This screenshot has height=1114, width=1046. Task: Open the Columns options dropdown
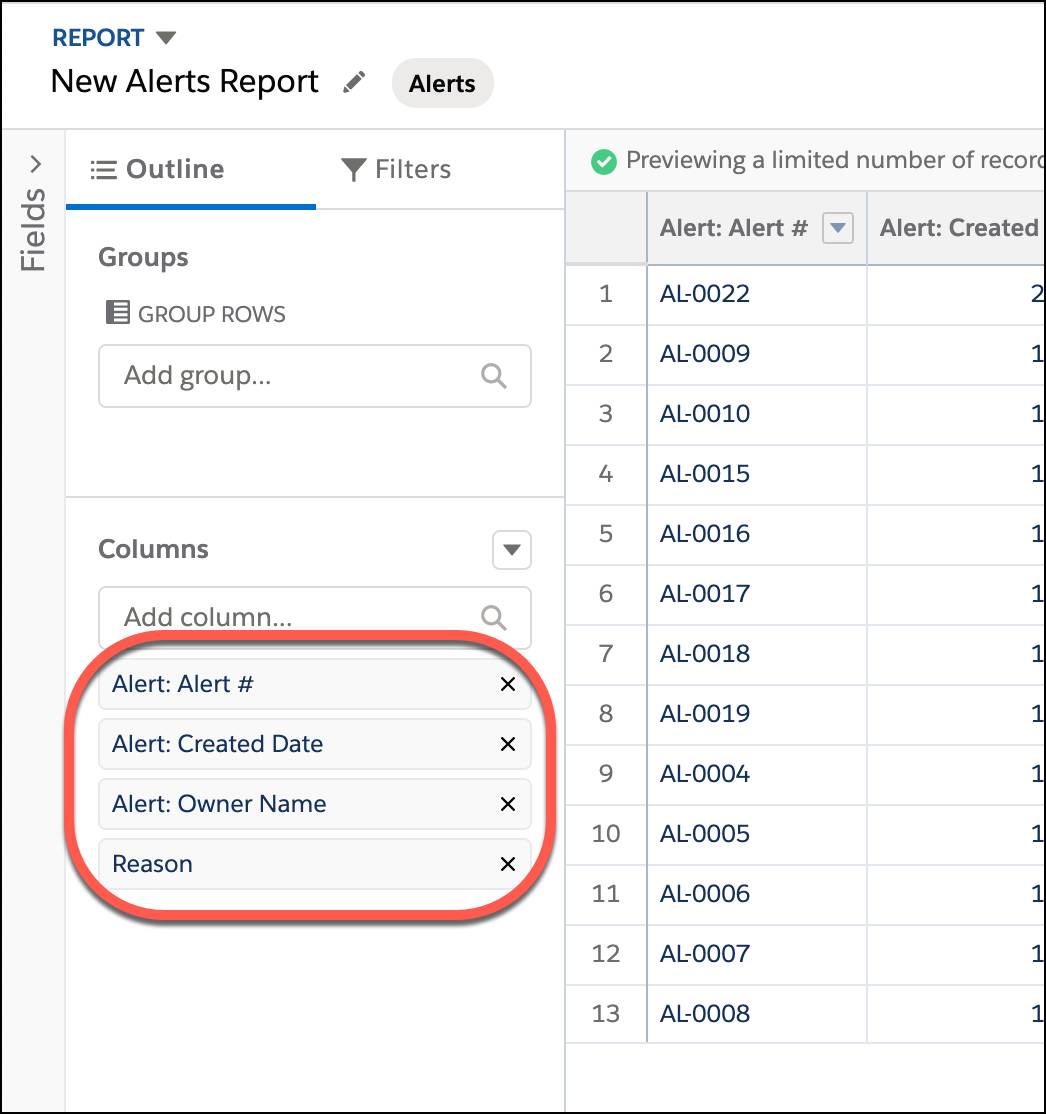pos(512,549)
